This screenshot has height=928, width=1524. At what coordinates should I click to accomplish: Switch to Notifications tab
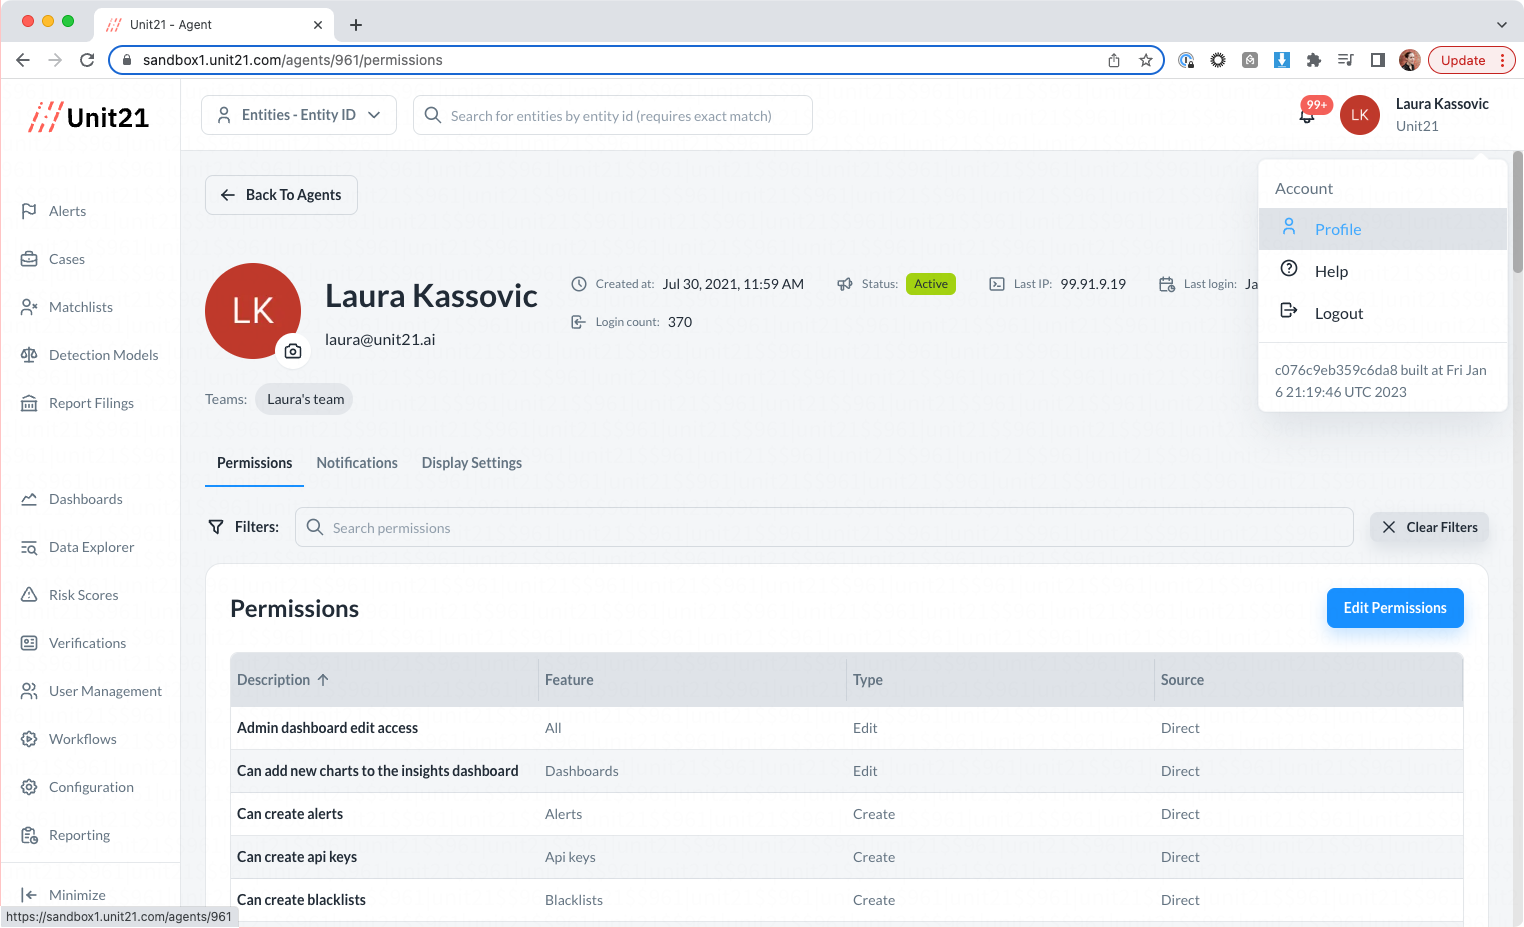tap(357, 463)
